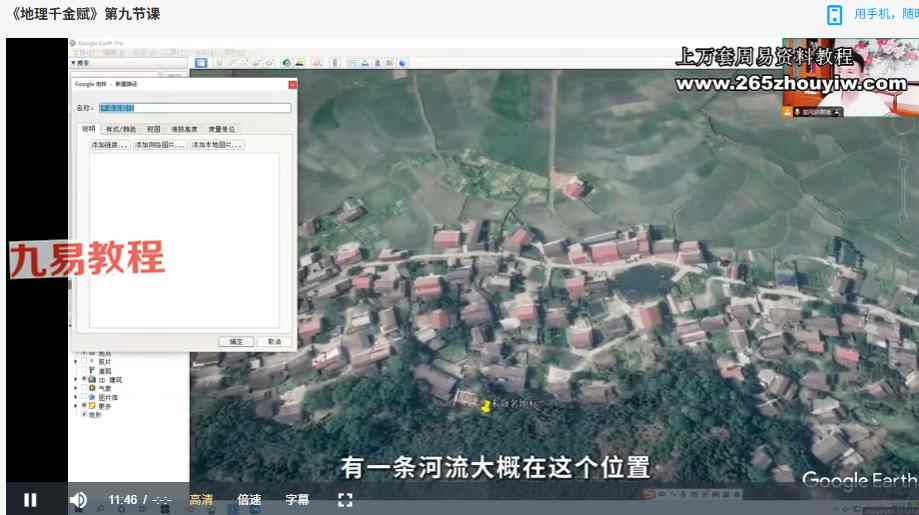Switch to the 样式/颜色 tab

point(121,129)
